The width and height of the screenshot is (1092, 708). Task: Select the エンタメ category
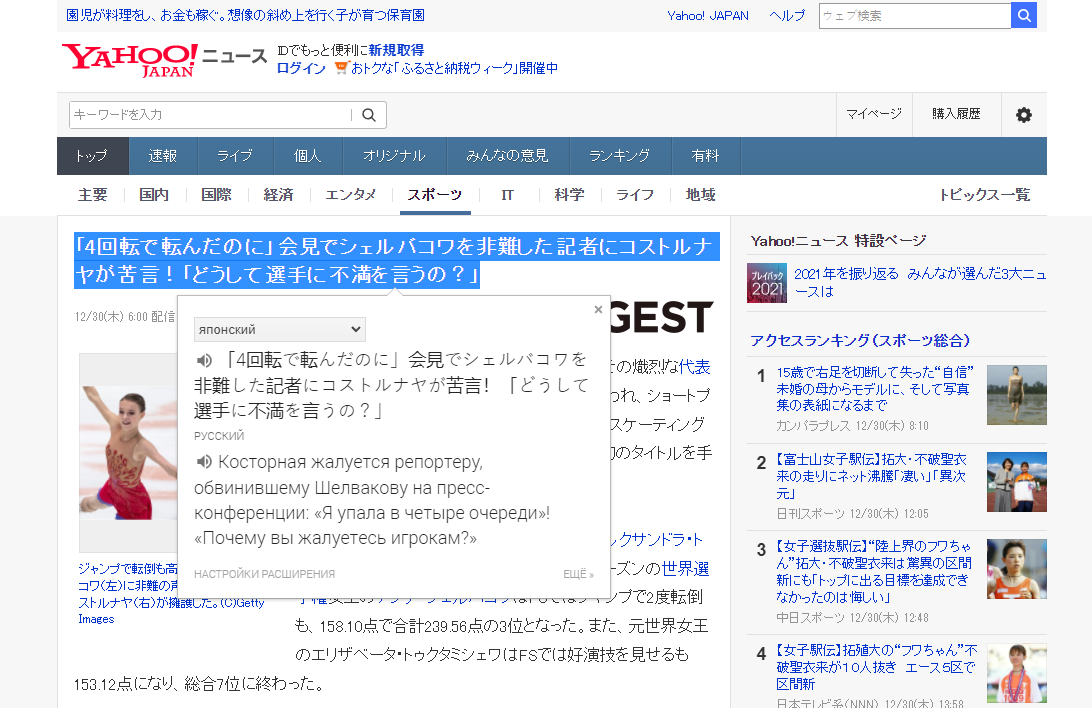click(350, 195)
